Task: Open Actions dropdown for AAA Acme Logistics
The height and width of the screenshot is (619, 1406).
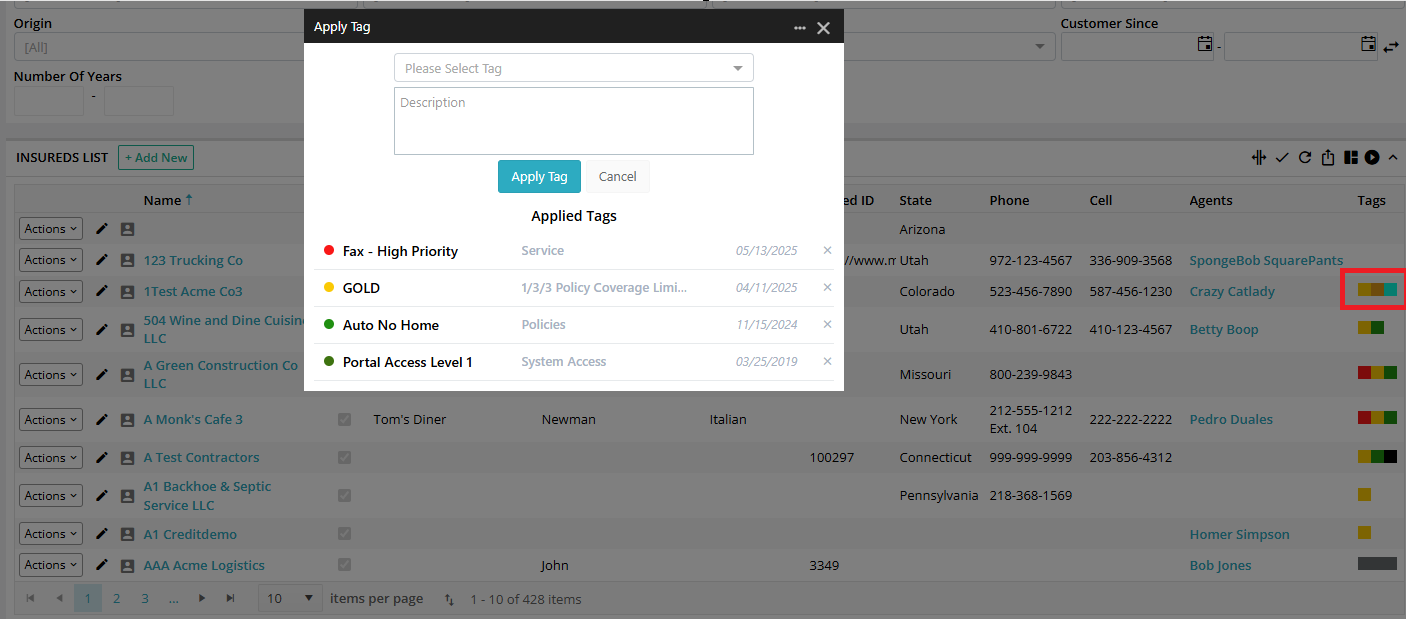Action: [x=51, y=565]
